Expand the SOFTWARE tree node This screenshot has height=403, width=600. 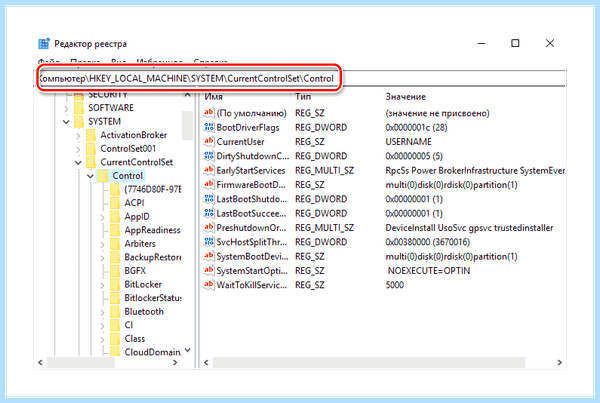click(x=66, y=108)
